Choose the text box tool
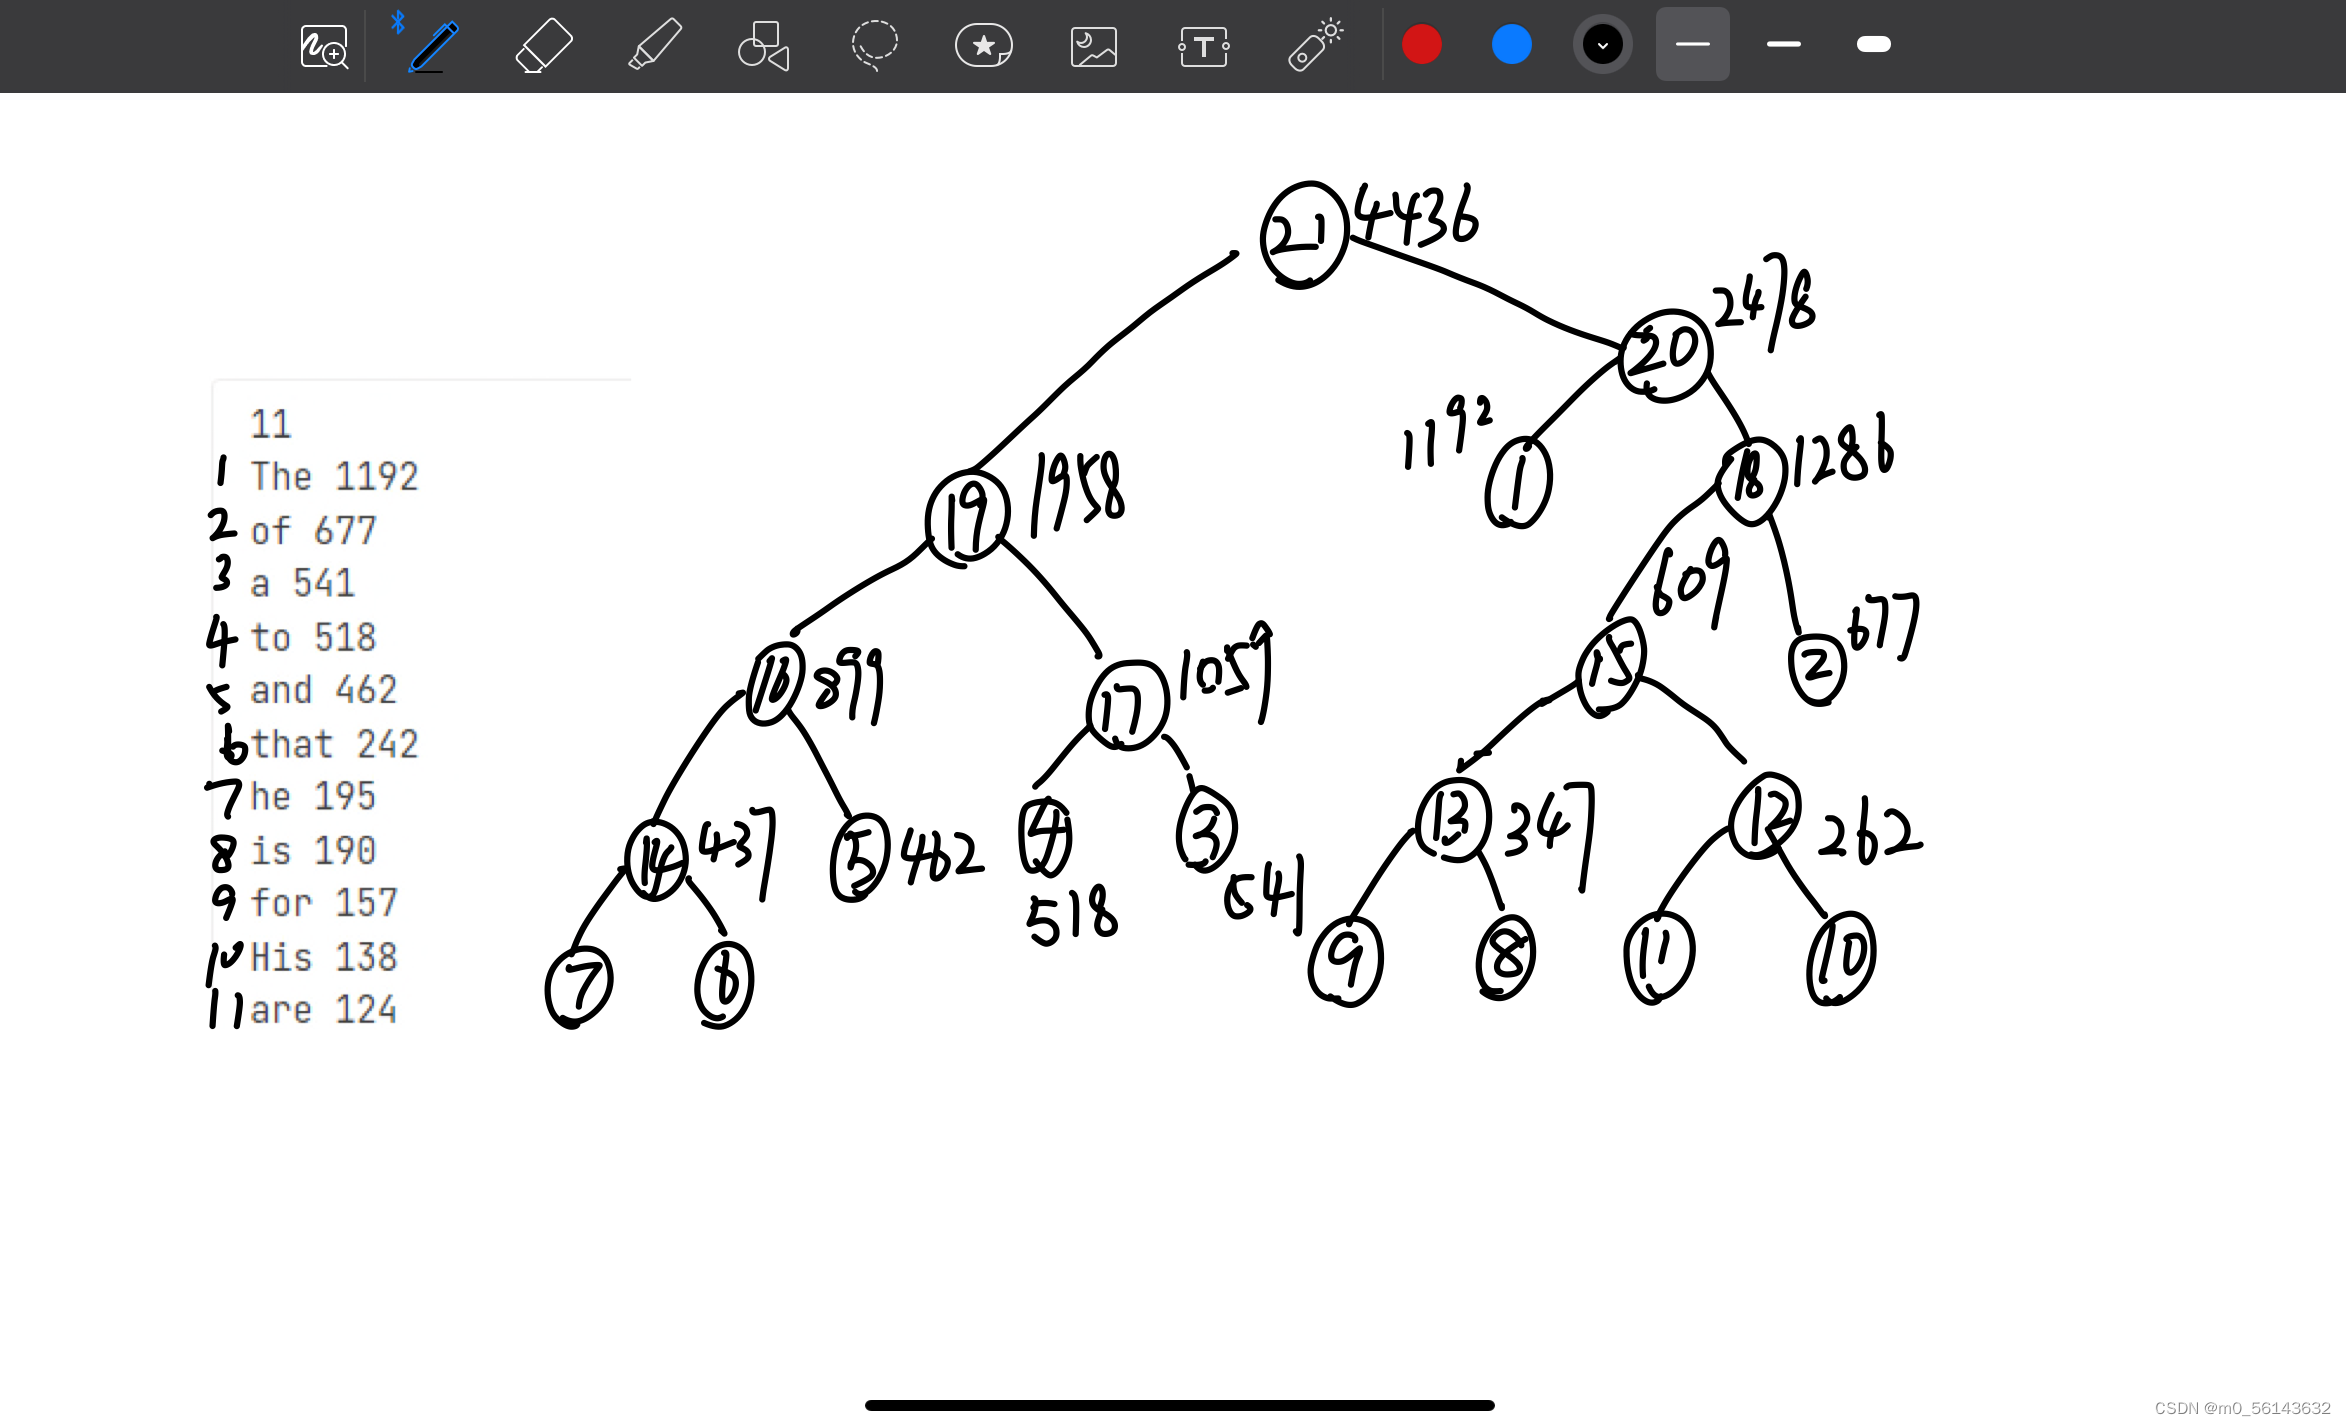2346x1426 pixels. (x=1204, y=46)
